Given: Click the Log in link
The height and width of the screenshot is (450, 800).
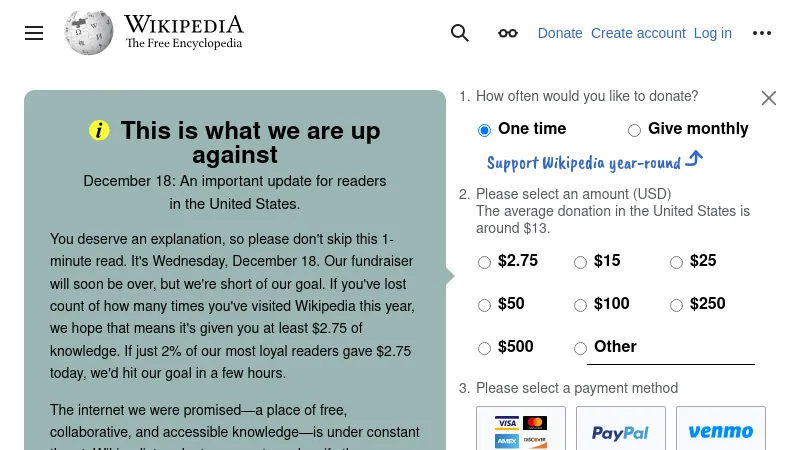Looking at the screenshot, I should [713, 33].
